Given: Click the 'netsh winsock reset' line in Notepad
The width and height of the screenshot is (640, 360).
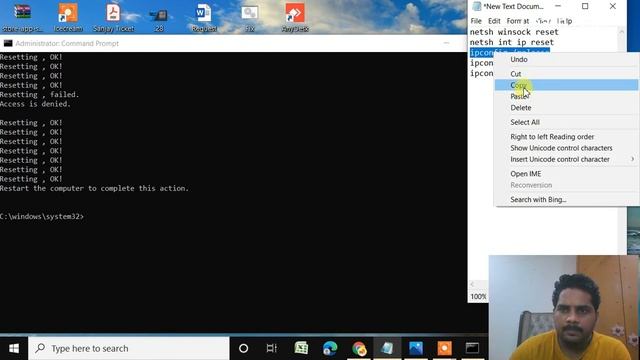Looking at the screenshot, I should pos(514,32).
